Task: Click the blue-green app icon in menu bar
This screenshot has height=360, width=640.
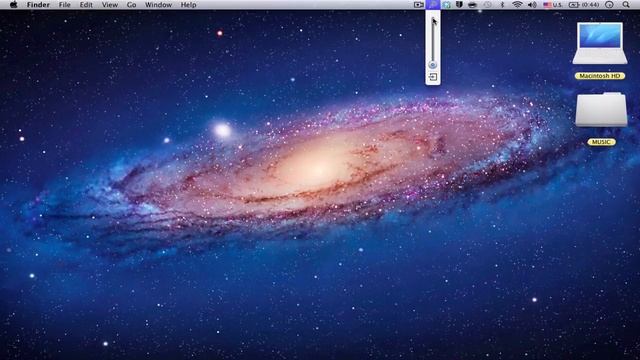Action: 447,5
